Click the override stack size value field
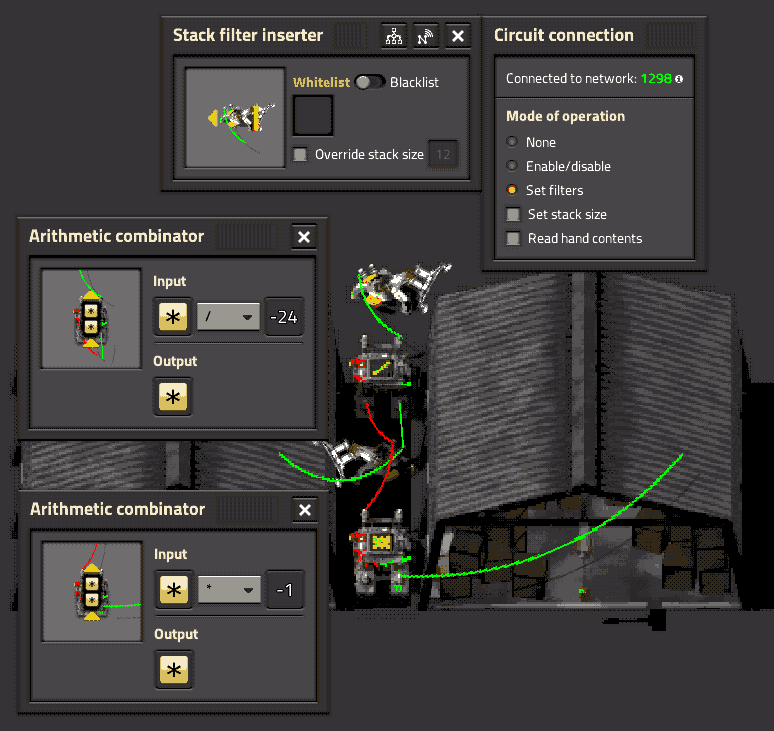 pyautogui.click(x=443, y=155)
